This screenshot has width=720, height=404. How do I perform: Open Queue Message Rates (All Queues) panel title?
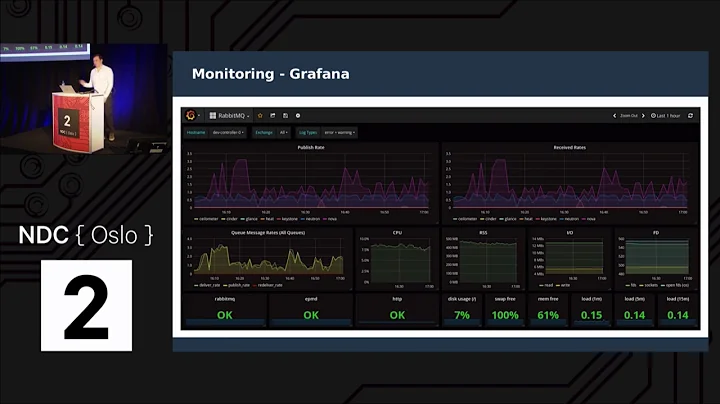(x=268, y=233)
